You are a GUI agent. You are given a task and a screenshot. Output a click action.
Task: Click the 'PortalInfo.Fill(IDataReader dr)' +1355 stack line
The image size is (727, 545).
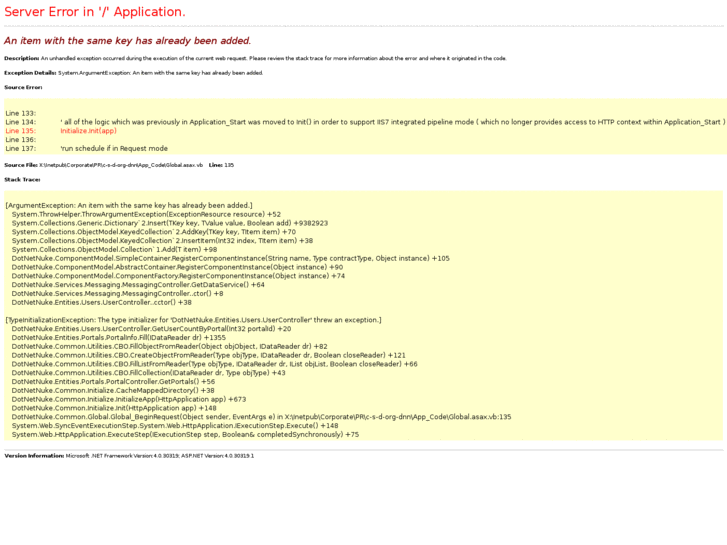pyautogui.click(x=119, y=338)
